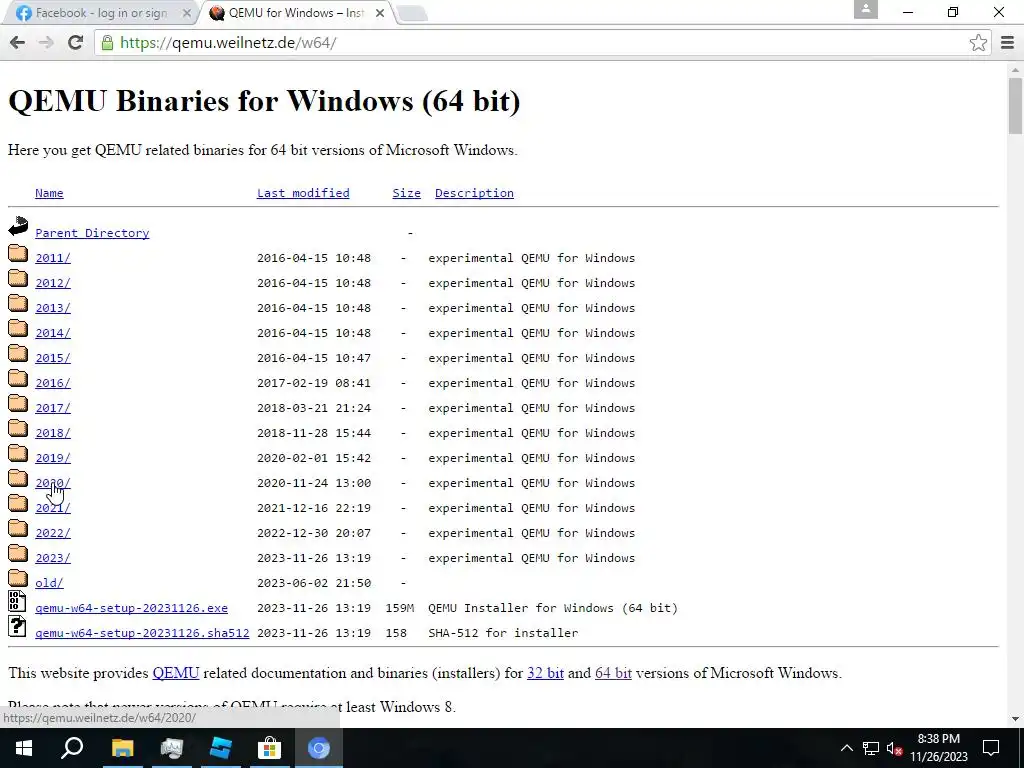
Task: Open the 2018/ directory link
Action: [53, 433]
